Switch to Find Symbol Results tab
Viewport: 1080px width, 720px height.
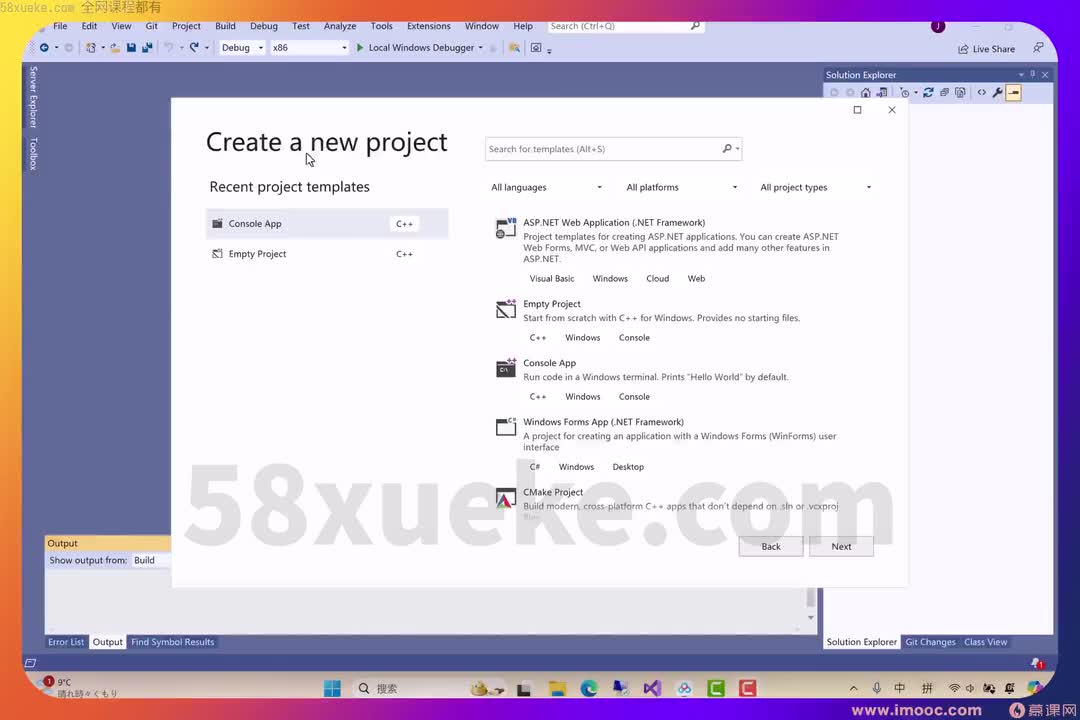[x=173, y=641]
